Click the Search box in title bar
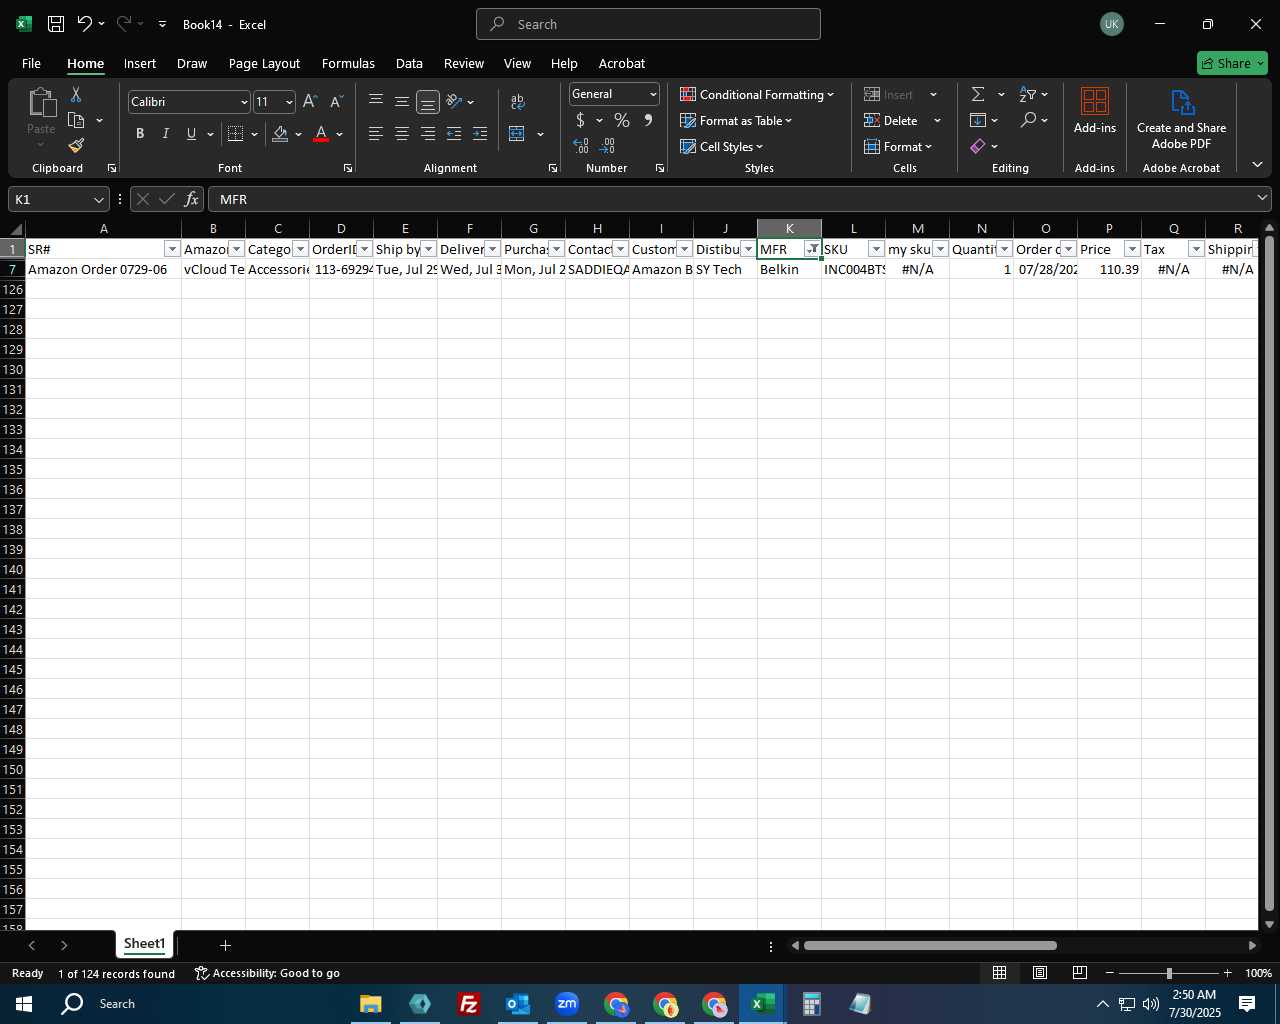Screen dimensions: 1280x1024 (x=648, y=24)
